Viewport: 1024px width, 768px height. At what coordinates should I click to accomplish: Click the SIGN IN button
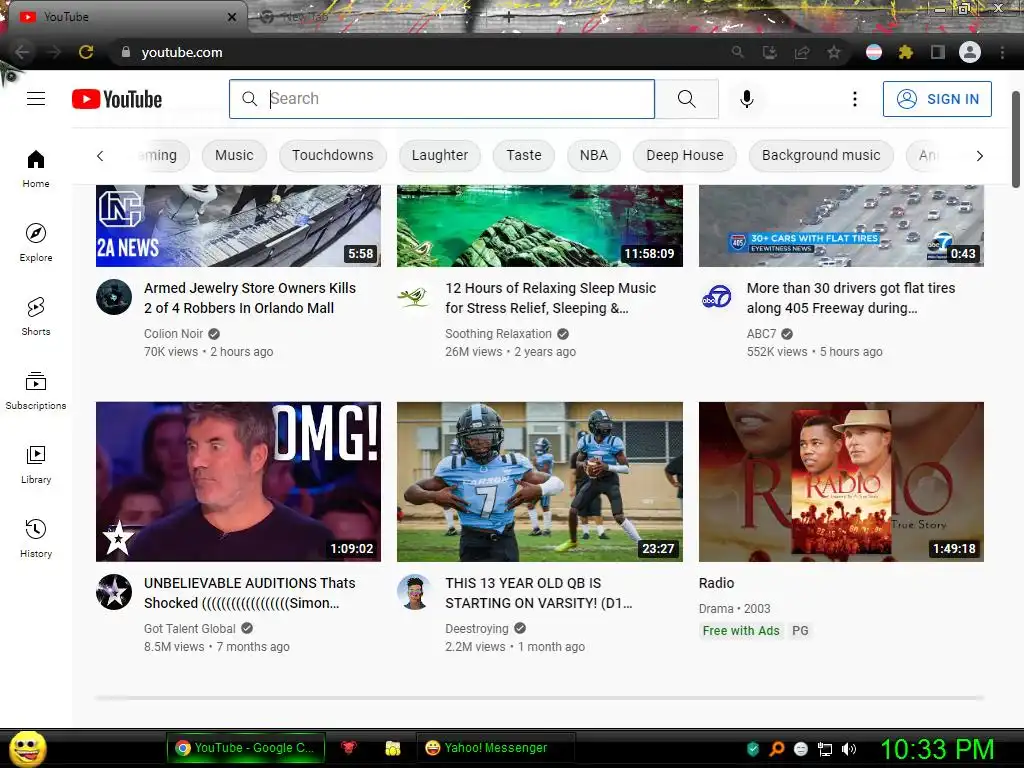tap(937, 99)
